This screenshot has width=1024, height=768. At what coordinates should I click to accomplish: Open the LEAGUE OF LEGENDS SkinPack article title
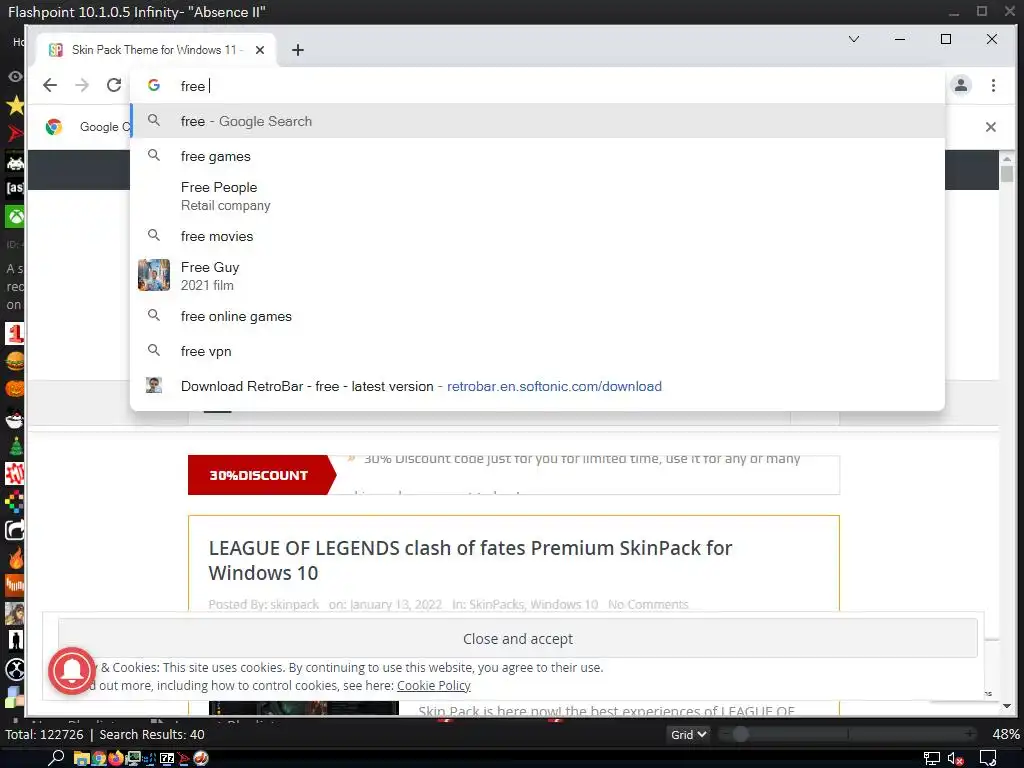[470, 560]
